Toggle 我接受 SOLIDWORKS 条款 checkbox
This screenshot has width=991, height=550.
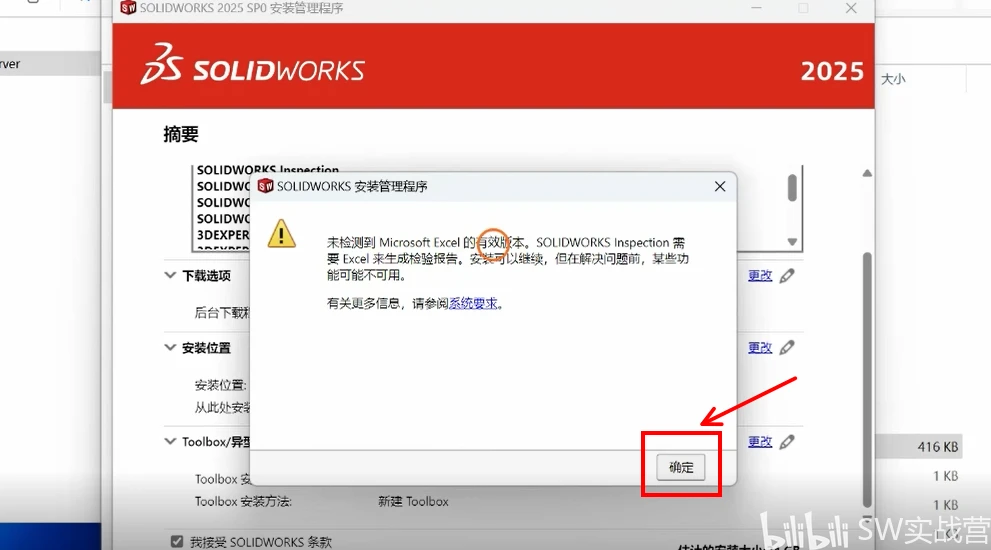click(177, 542)
